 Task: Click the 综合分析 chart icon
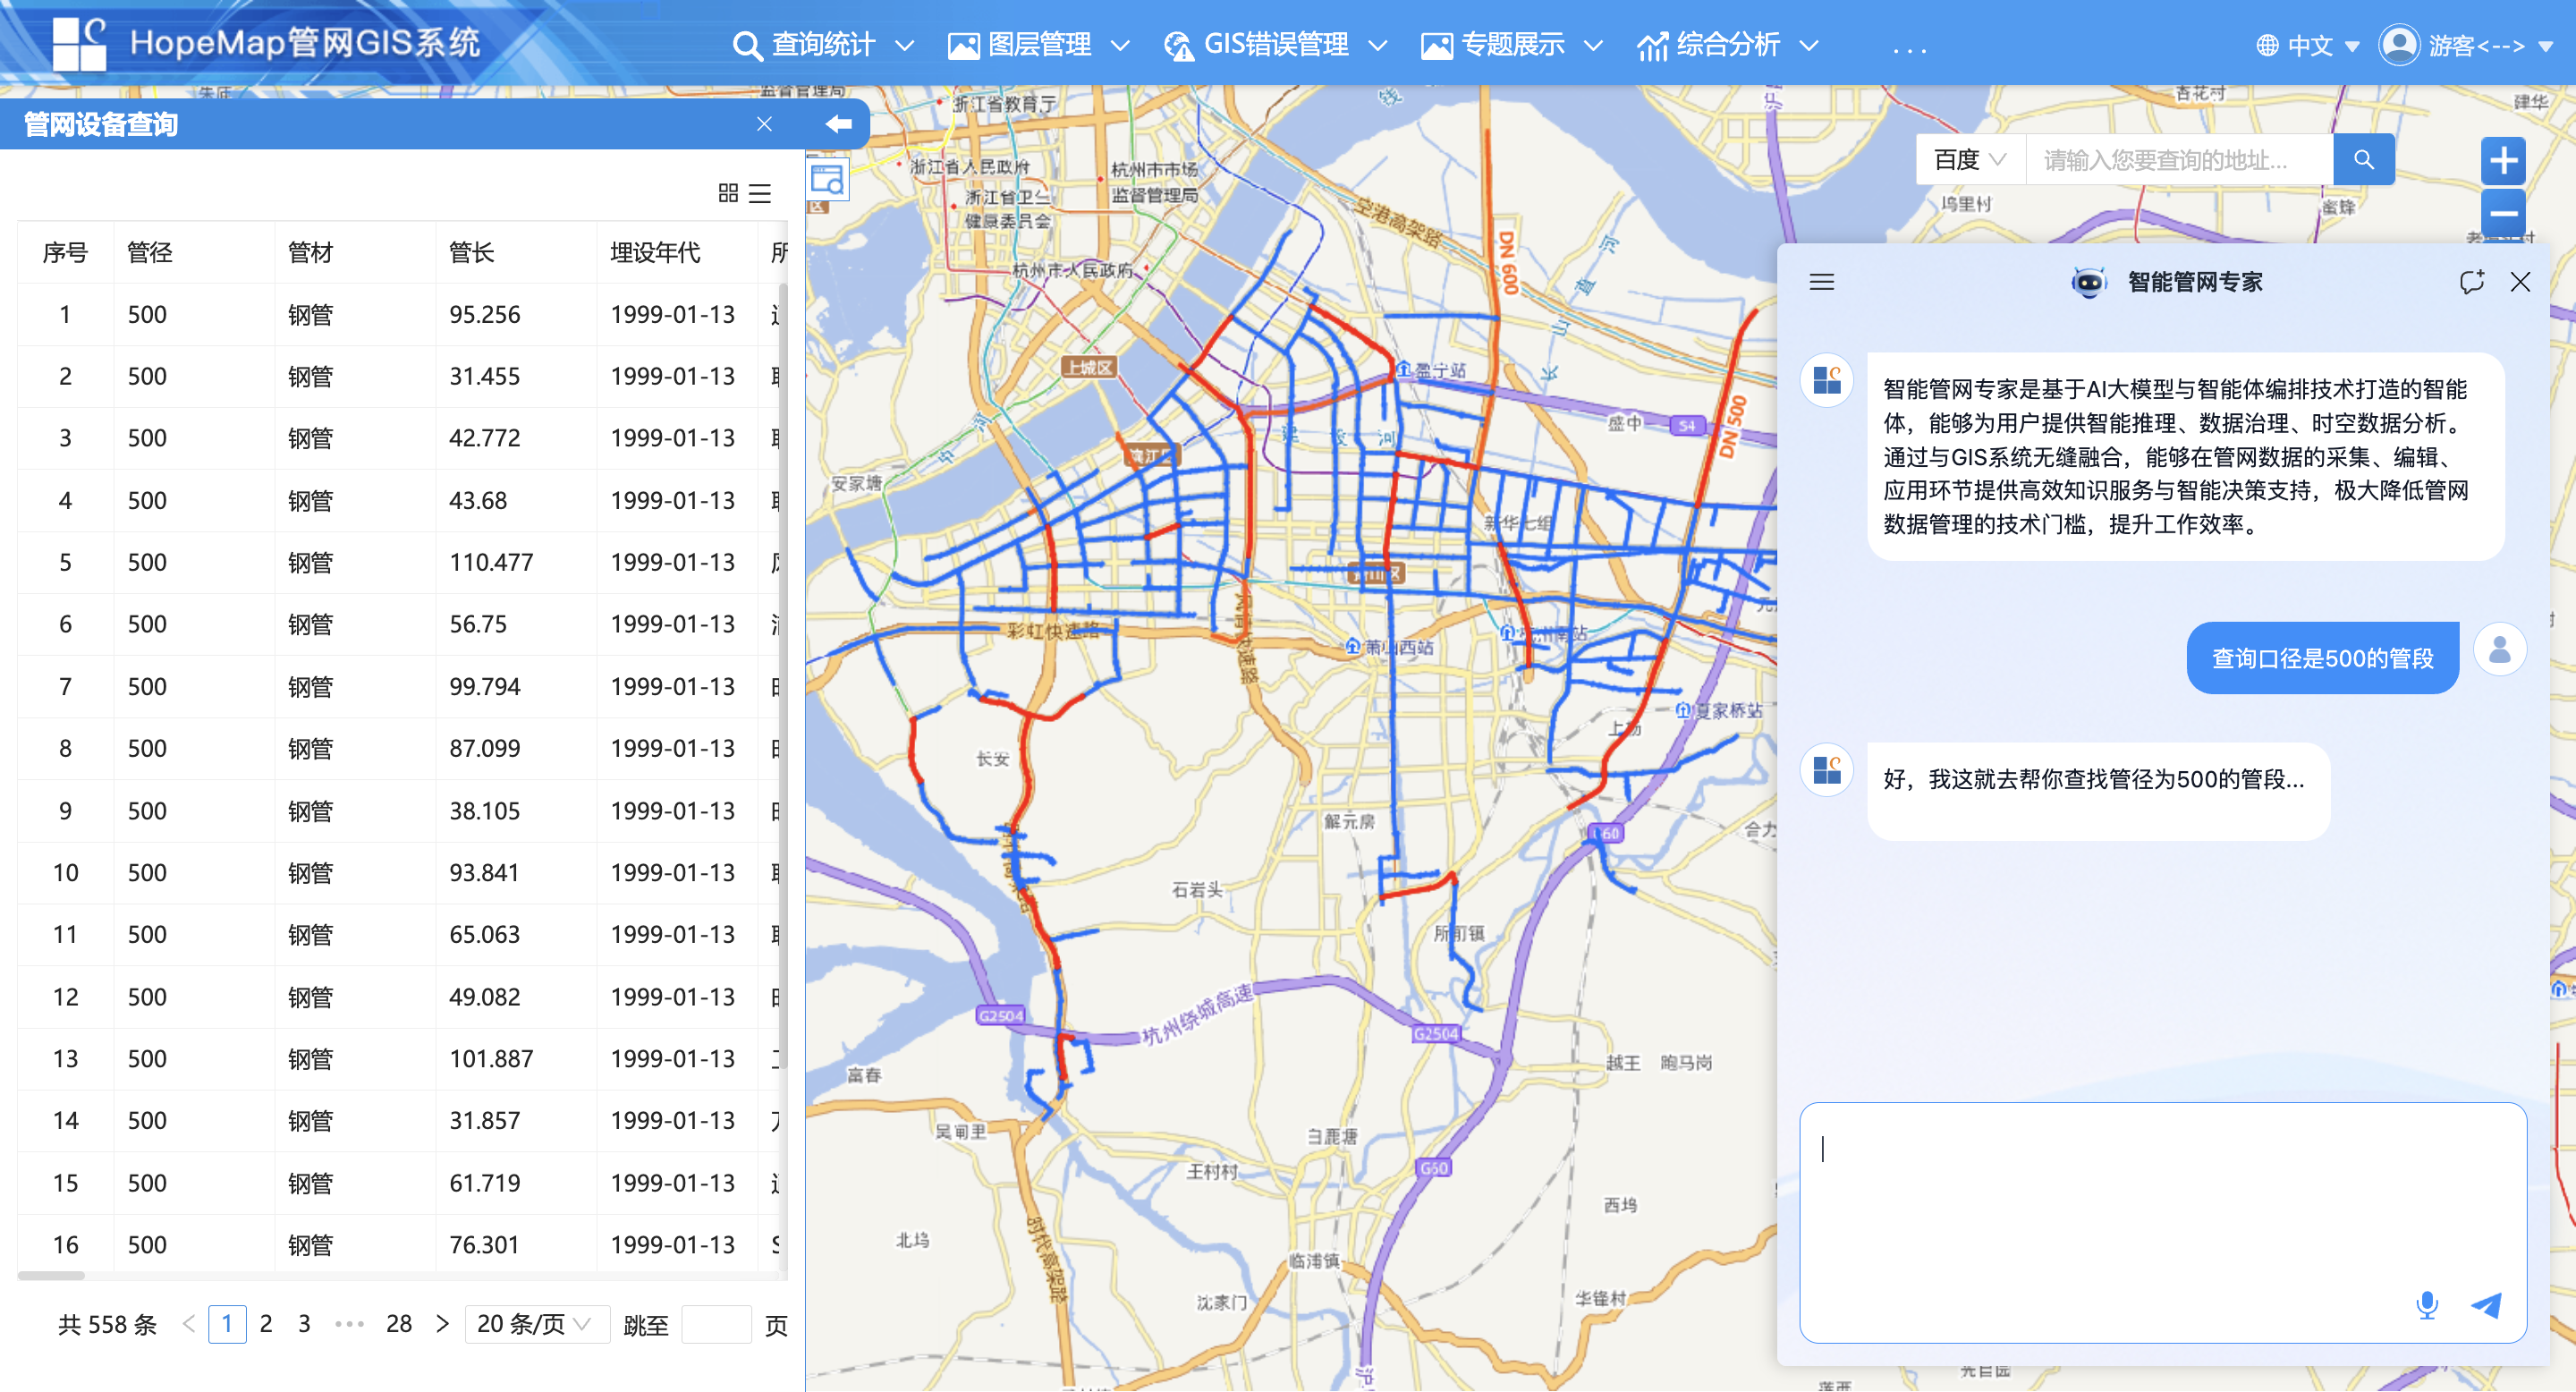tap(1652, 46)
